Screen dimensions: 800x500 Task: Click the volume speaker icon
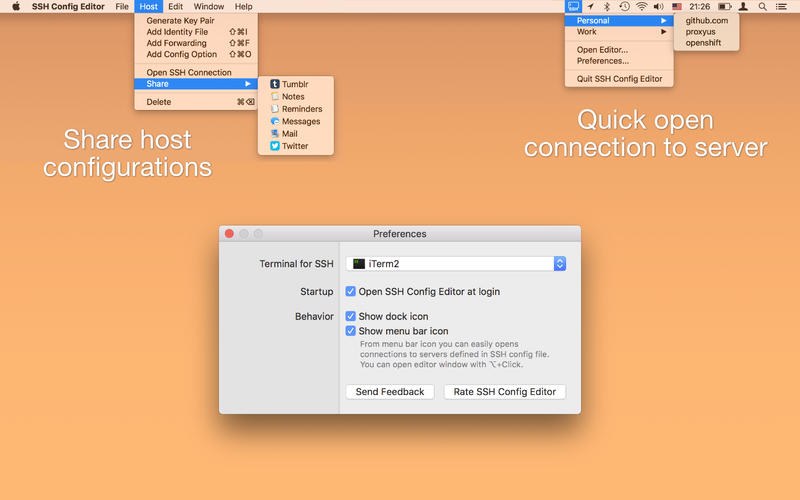coord(659,7)
